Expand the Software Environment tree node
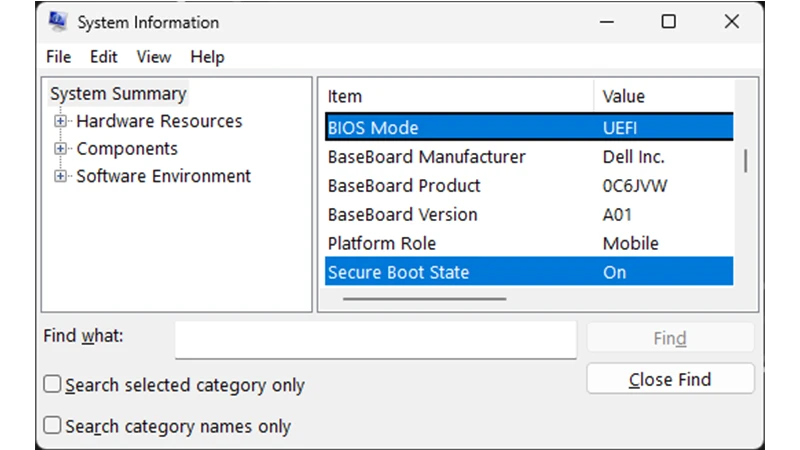This screenshot has width=800, height=450. [x=61, y=177]
